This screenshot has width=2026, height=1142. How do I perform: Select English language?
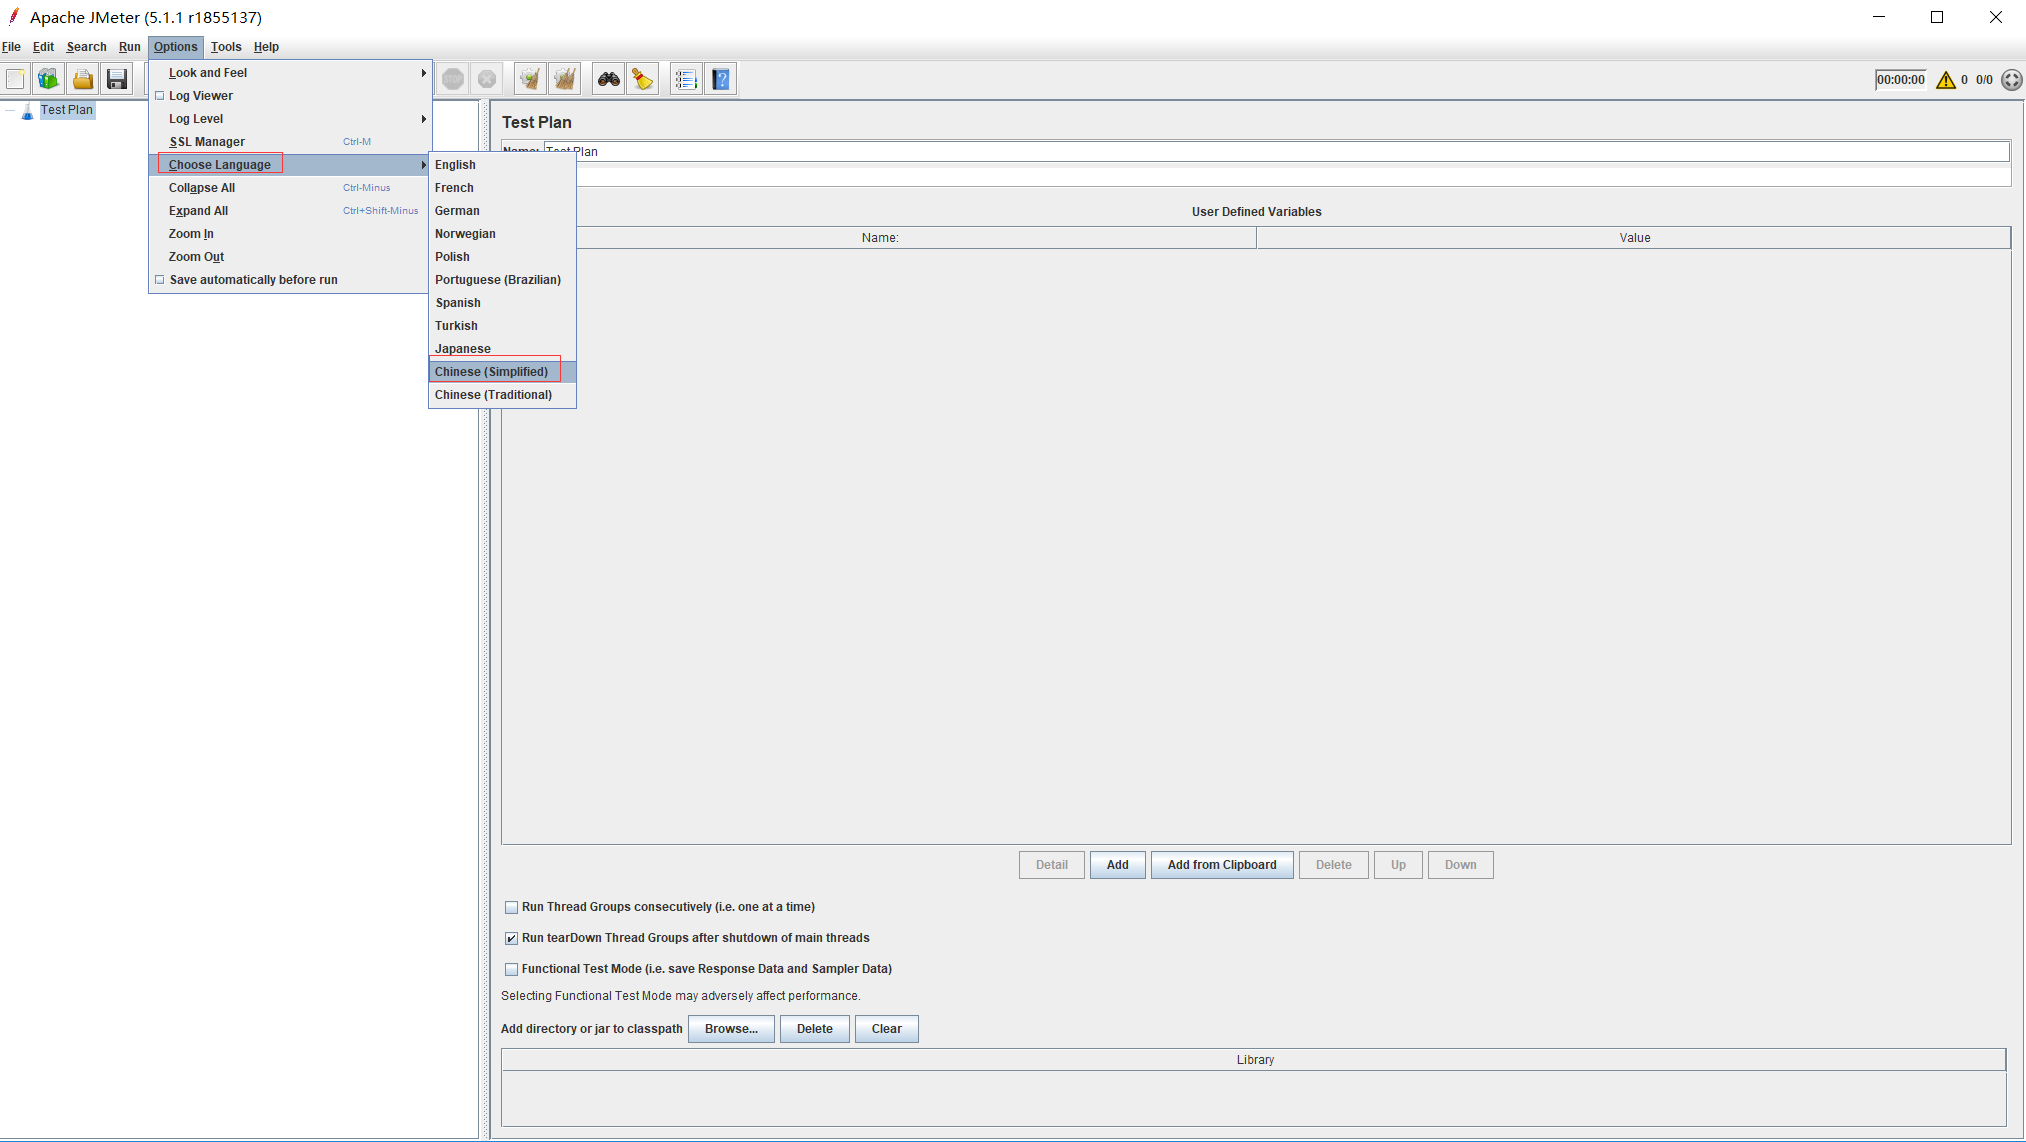point(503,165)
